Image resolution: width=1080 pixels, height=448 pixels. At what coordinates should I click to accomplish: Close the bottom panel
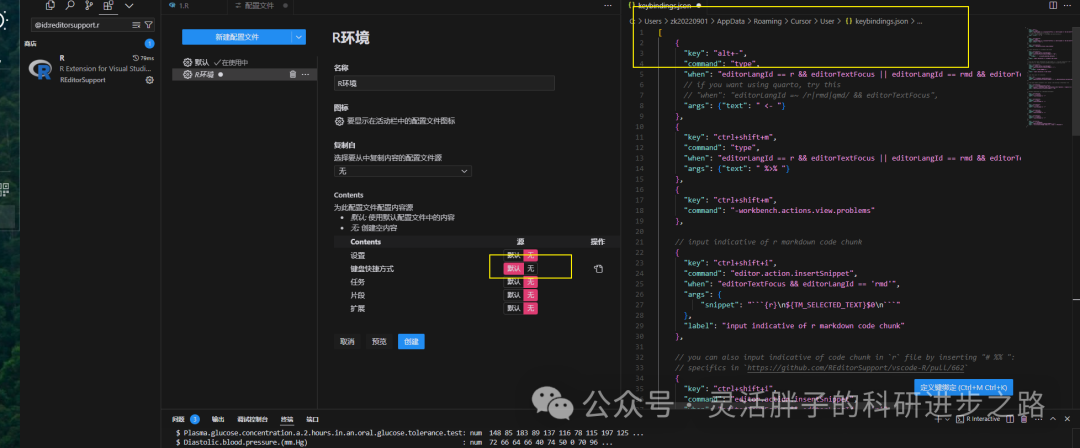[1068, 419]
